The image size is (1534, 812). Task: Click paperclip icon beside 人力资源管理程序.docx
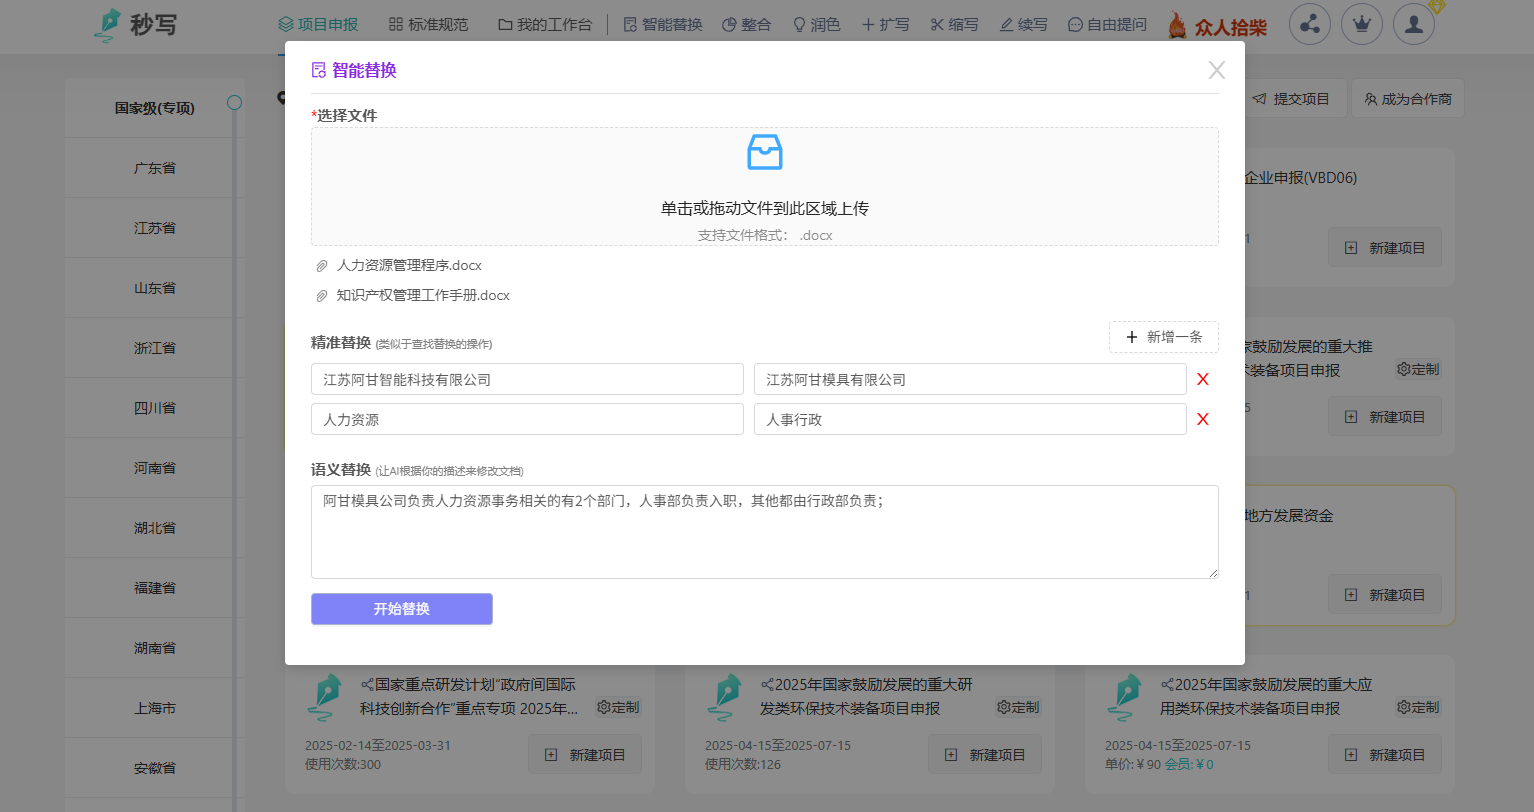pyautogui.click(x=321, y=265)
